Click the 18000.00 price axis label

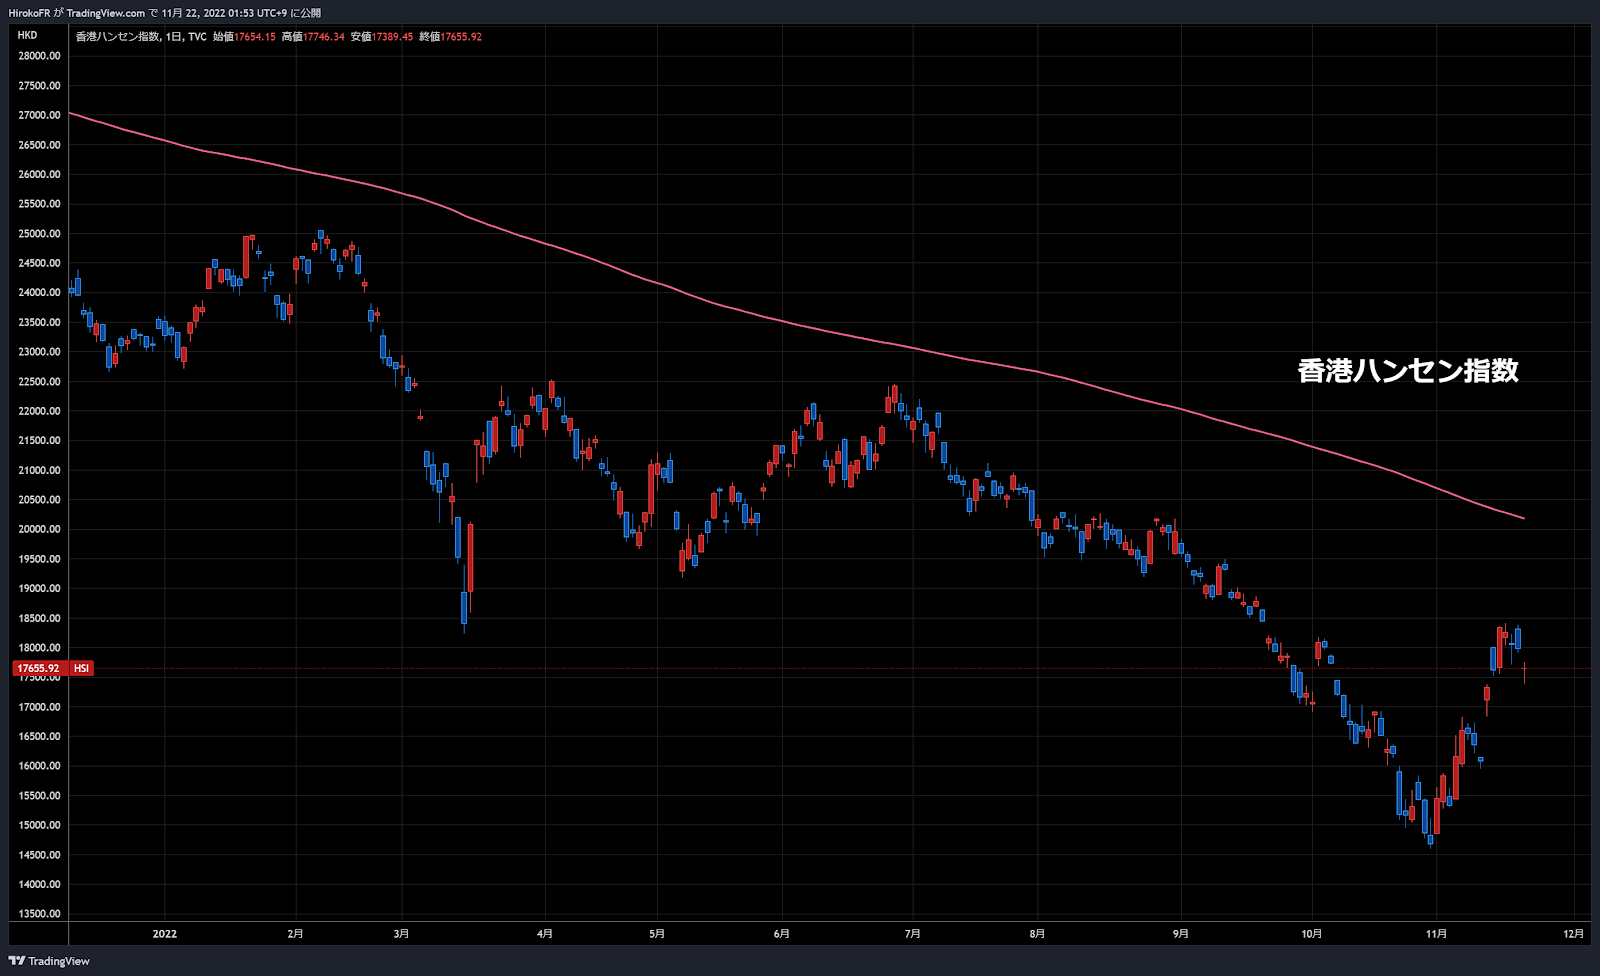[x=39, y=648]
